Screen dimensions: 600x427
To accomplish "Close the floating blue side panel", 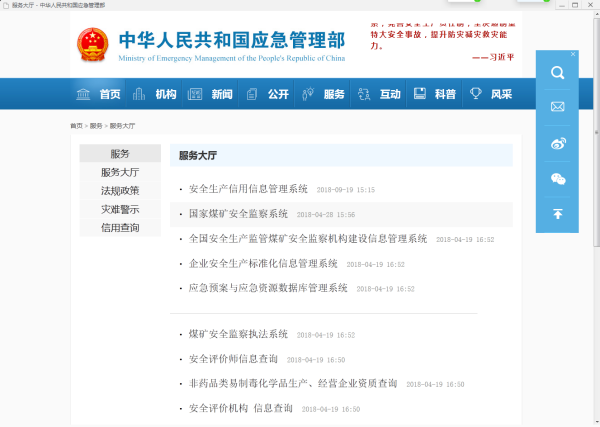I will (x=573, y=54).
